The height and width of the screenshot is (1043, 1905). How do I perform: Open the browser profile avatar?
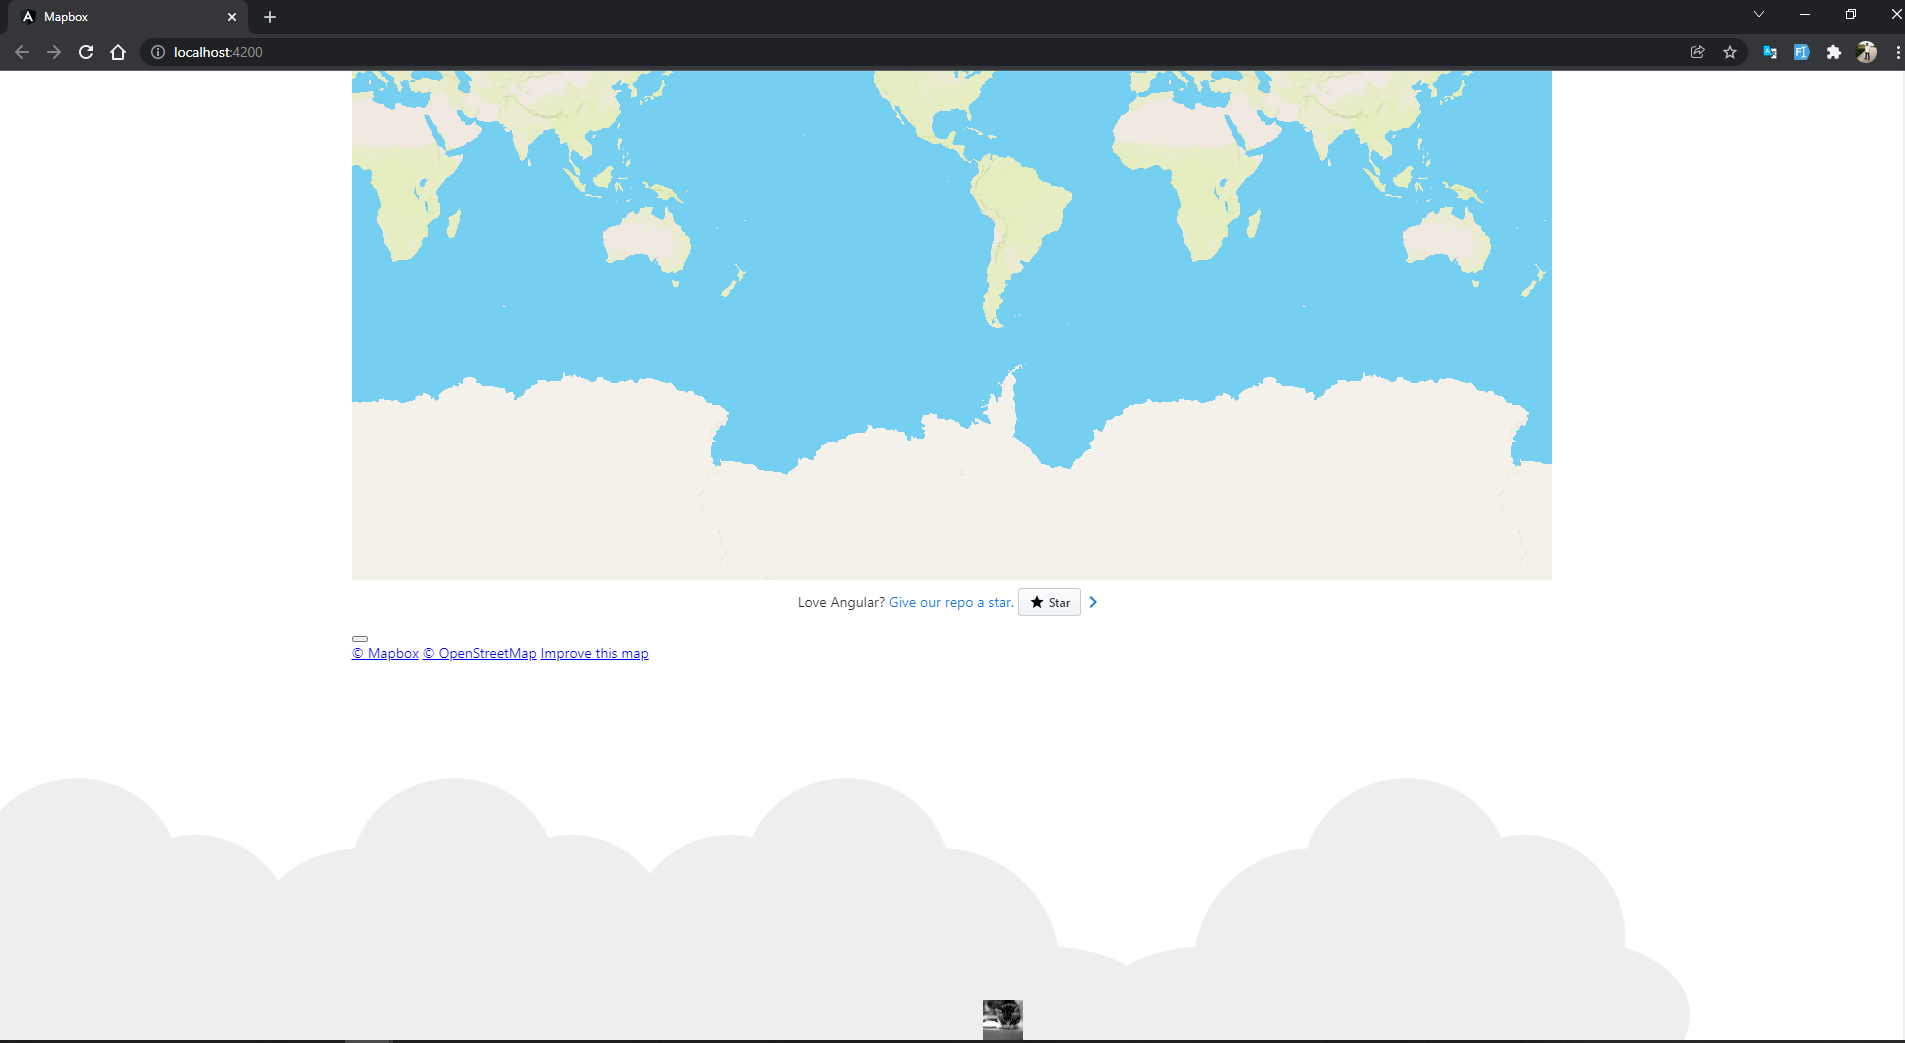click(x=1866, y=52)
